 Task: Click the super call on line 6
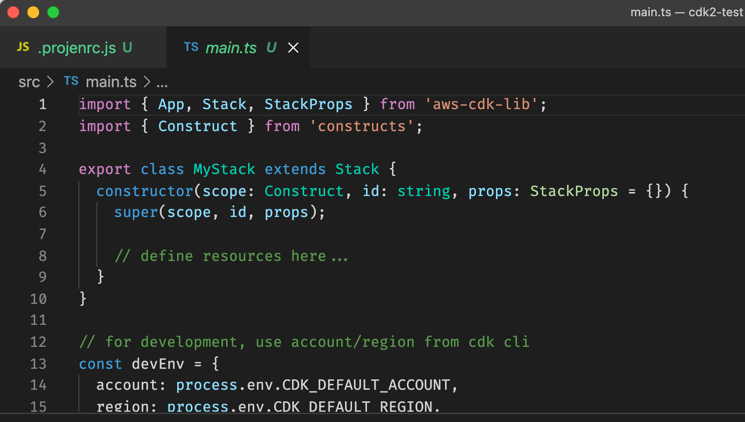(x=136, y=213)
